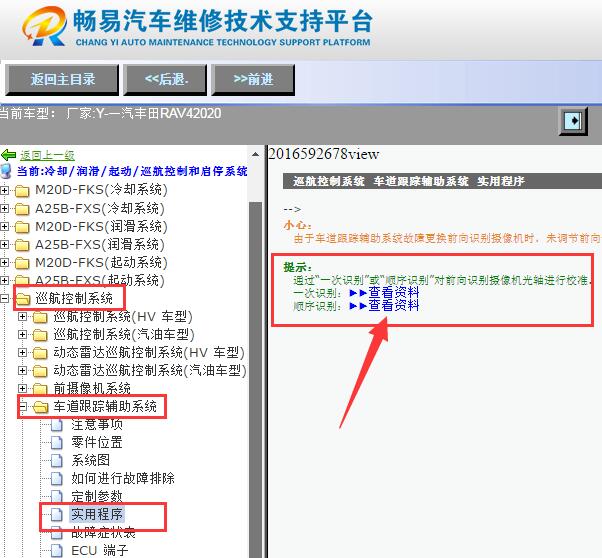Click the 返回主目录 button
This screenshot has height=558, width=602.
[62, 79]
